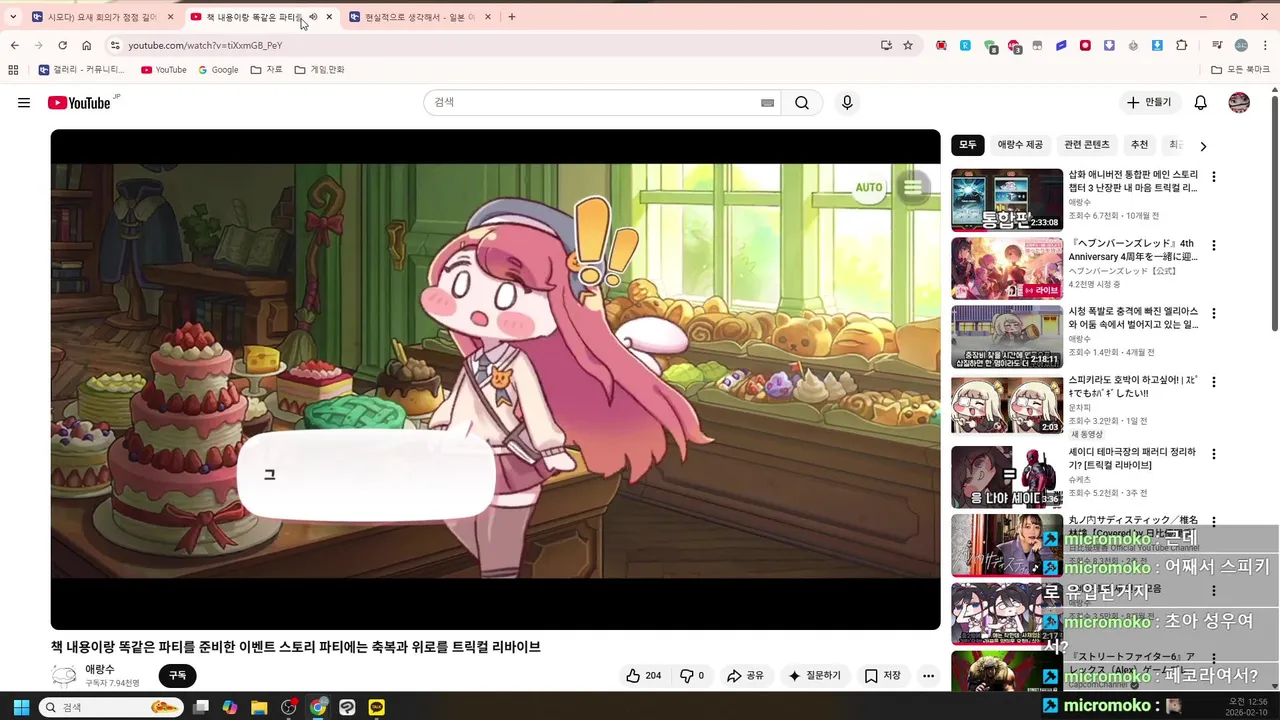The height and width of the screenshot is (720, 1280).
Task: Click the page vertical scrollbar
Action: (1274, 211)
